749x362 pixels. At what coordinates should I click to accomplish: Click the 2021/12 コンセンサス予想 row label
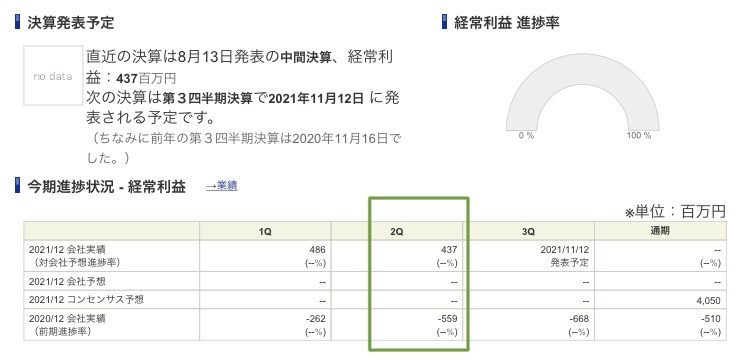point(86,300)
